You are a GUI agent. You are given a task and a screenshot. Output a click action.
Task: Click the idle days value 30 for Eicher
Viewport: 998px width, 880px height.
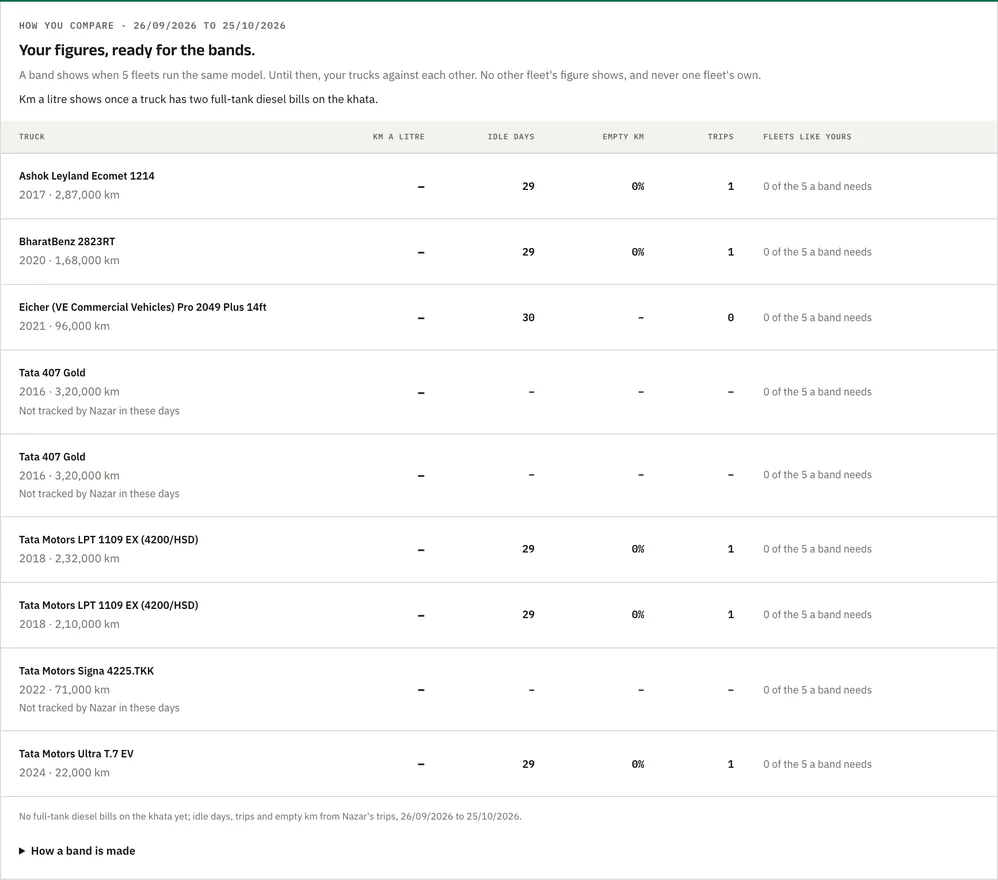528,318
